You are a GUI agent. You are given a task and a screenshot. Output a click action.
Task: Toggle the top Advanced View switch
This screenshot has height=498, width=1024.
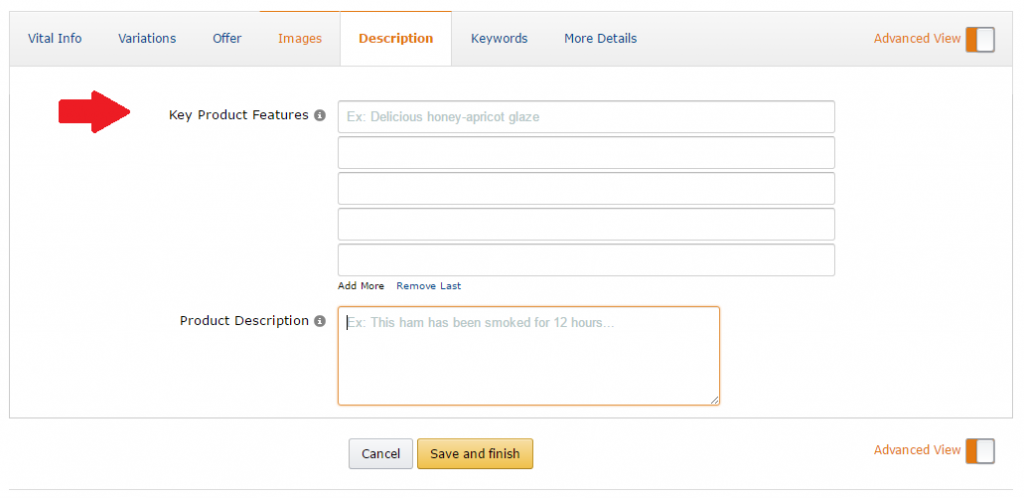point(980,39)
